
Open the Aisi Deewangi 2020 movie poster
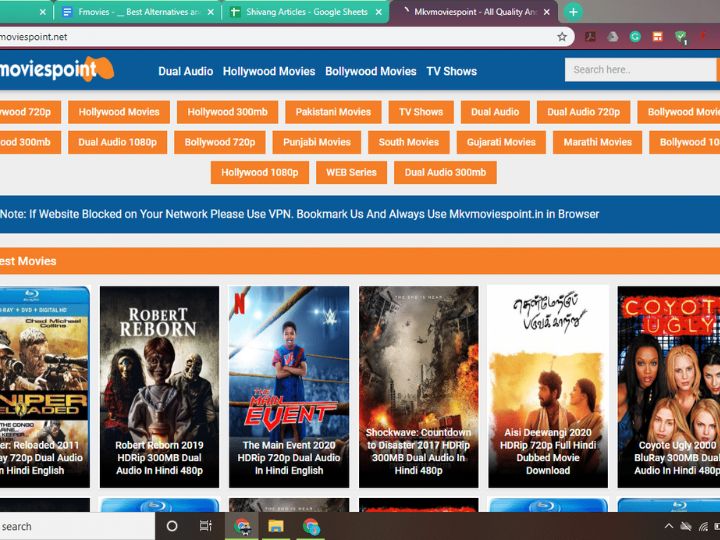click(x=548, y=387)
